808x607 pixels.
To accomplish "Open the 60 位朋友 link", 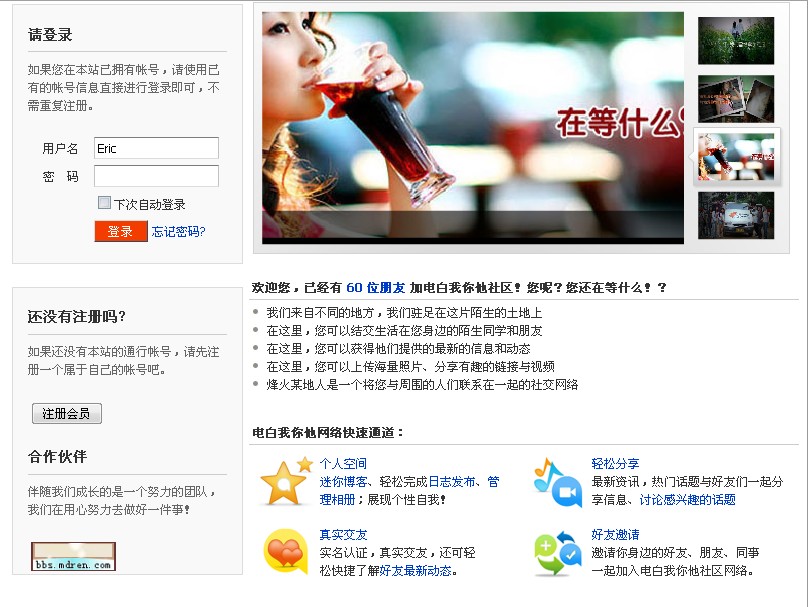I will [x=376, y=288].
